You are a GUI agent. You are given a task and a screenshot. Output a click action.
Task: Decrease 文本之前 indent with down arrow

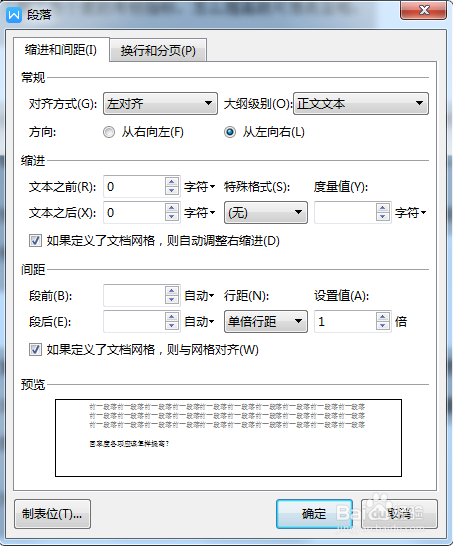click(172, 191)
